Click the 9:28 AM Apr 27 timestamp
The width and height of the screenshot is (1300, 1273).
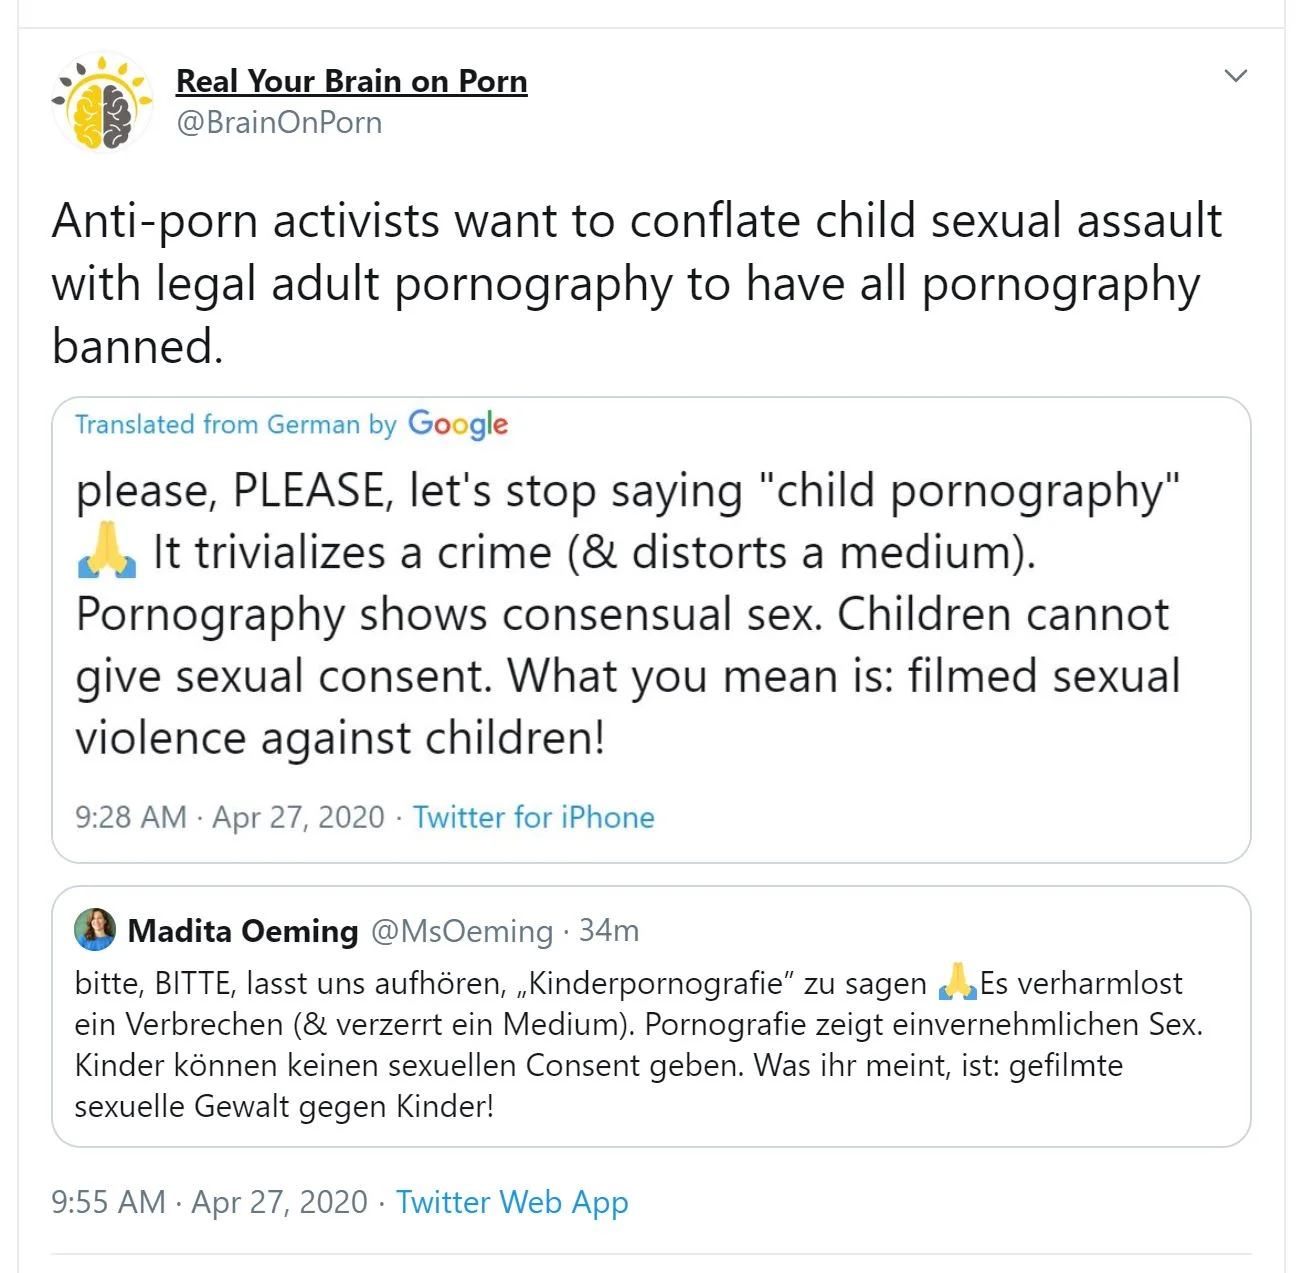[x=229, y=817]
